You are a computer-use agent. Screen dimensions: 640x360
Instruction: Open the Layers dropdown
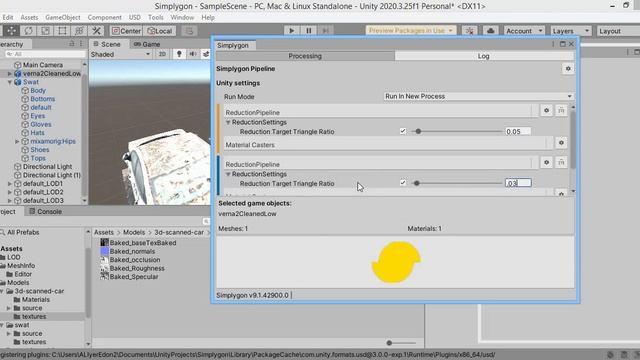coord(570,31)
